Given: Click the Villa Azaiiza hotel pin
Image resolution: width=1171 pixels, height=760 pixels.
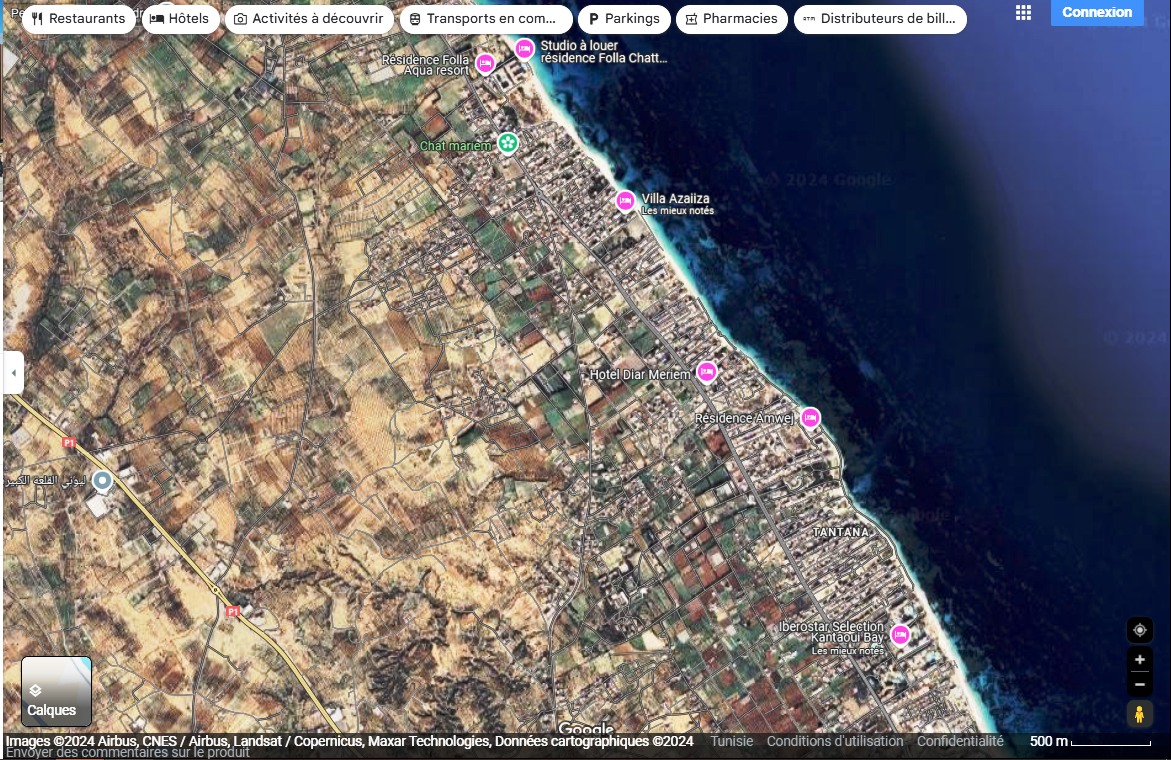Looking at the screenshot, I should point(625,201).
